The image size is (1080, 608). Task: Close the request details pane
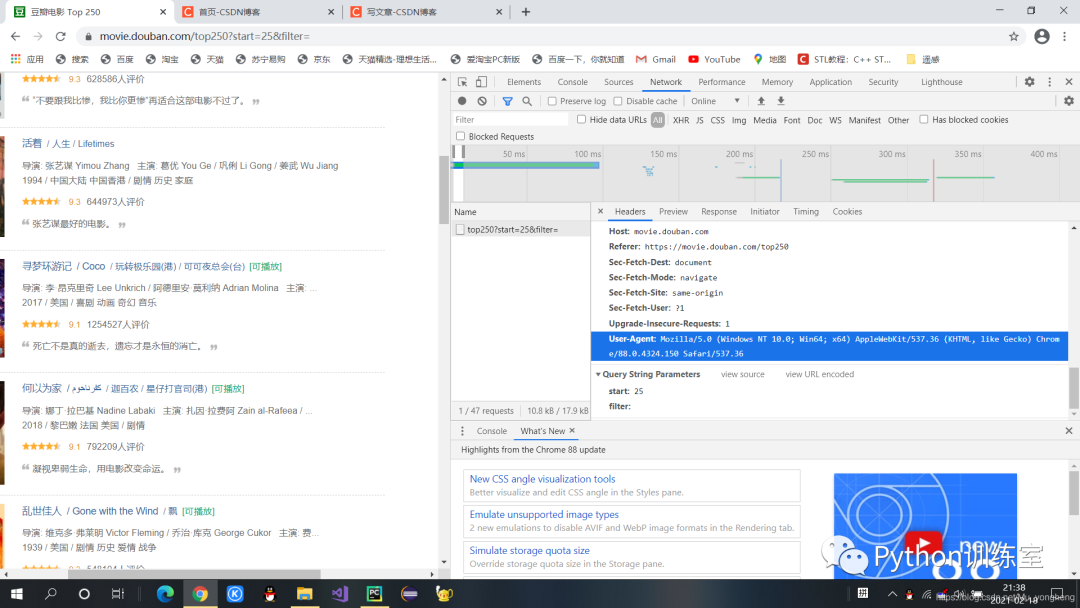point(601,211)
